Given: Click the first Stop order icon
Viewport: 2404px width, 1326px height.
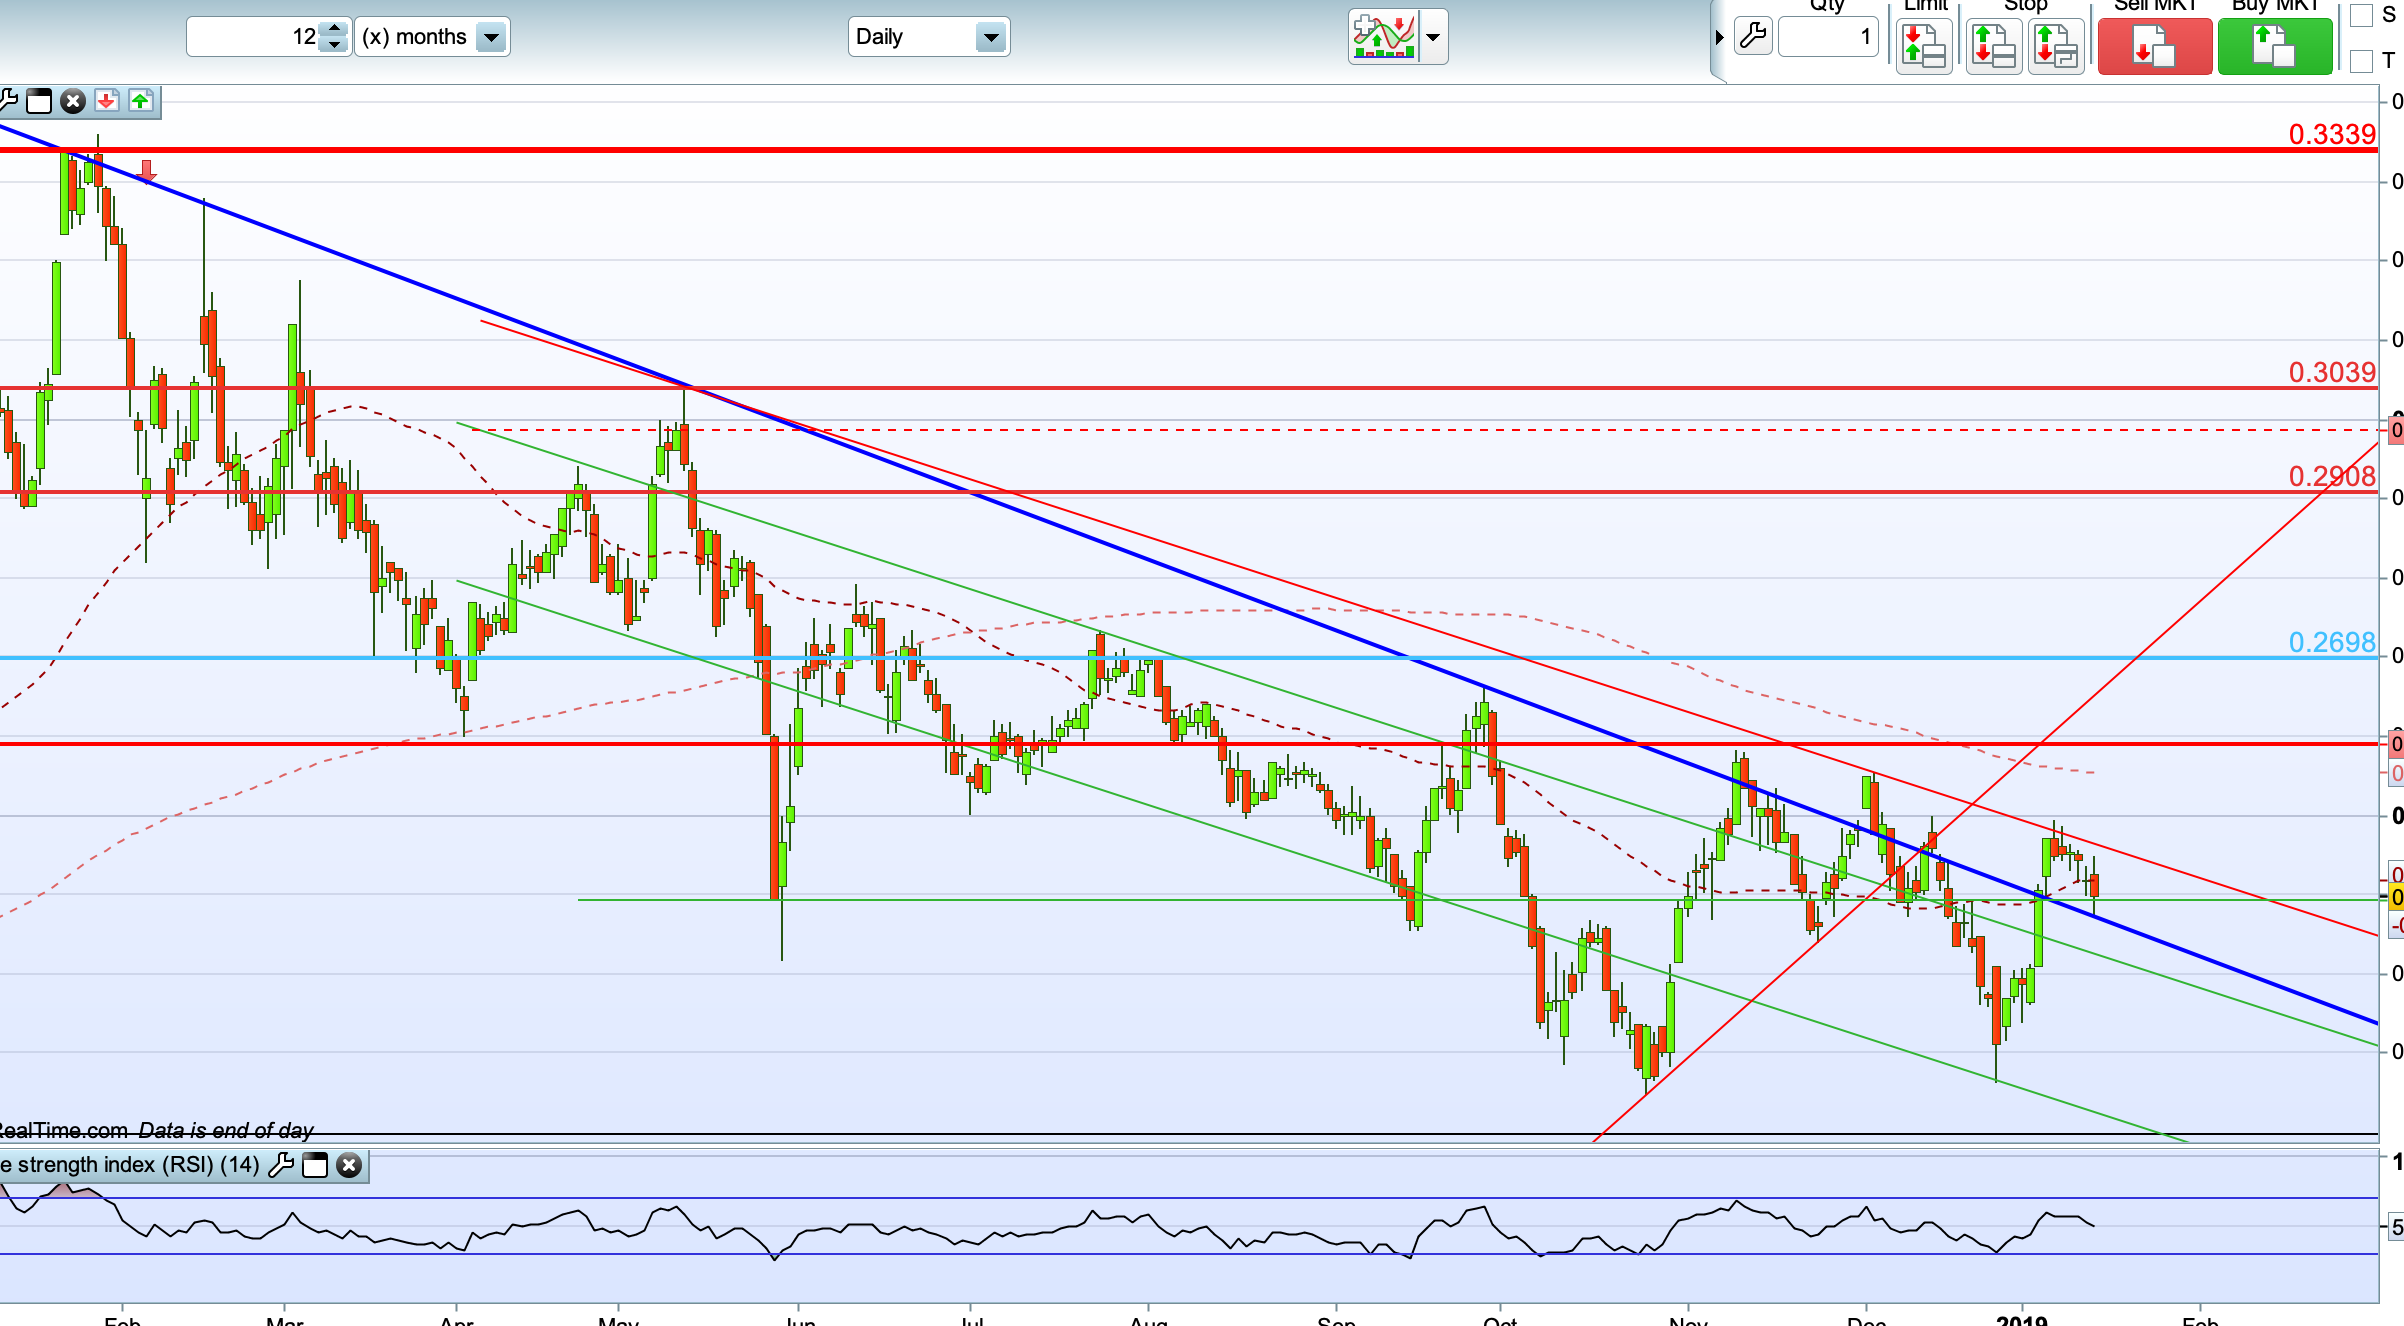Looking at the screenshot, I should pyautogui.click(x=1993, y=46).
